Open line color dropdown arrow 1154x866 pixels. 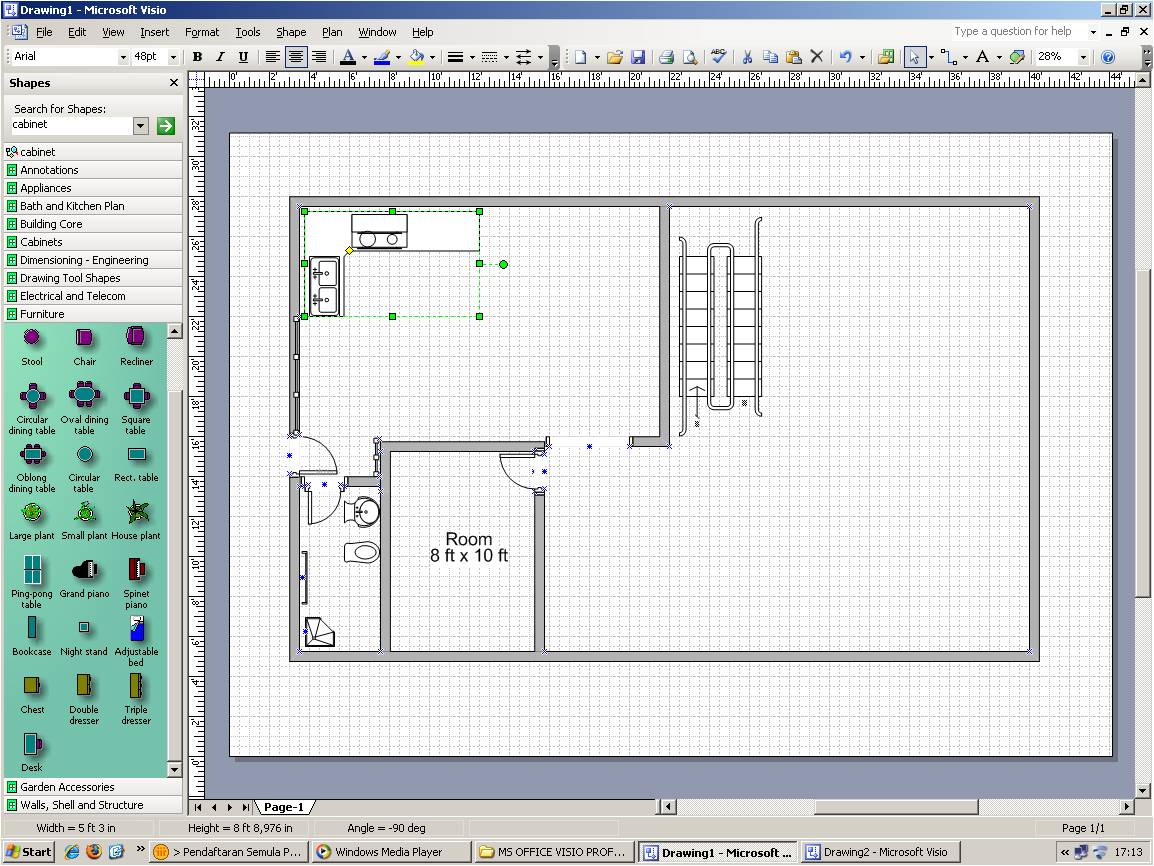coord(398,57)
